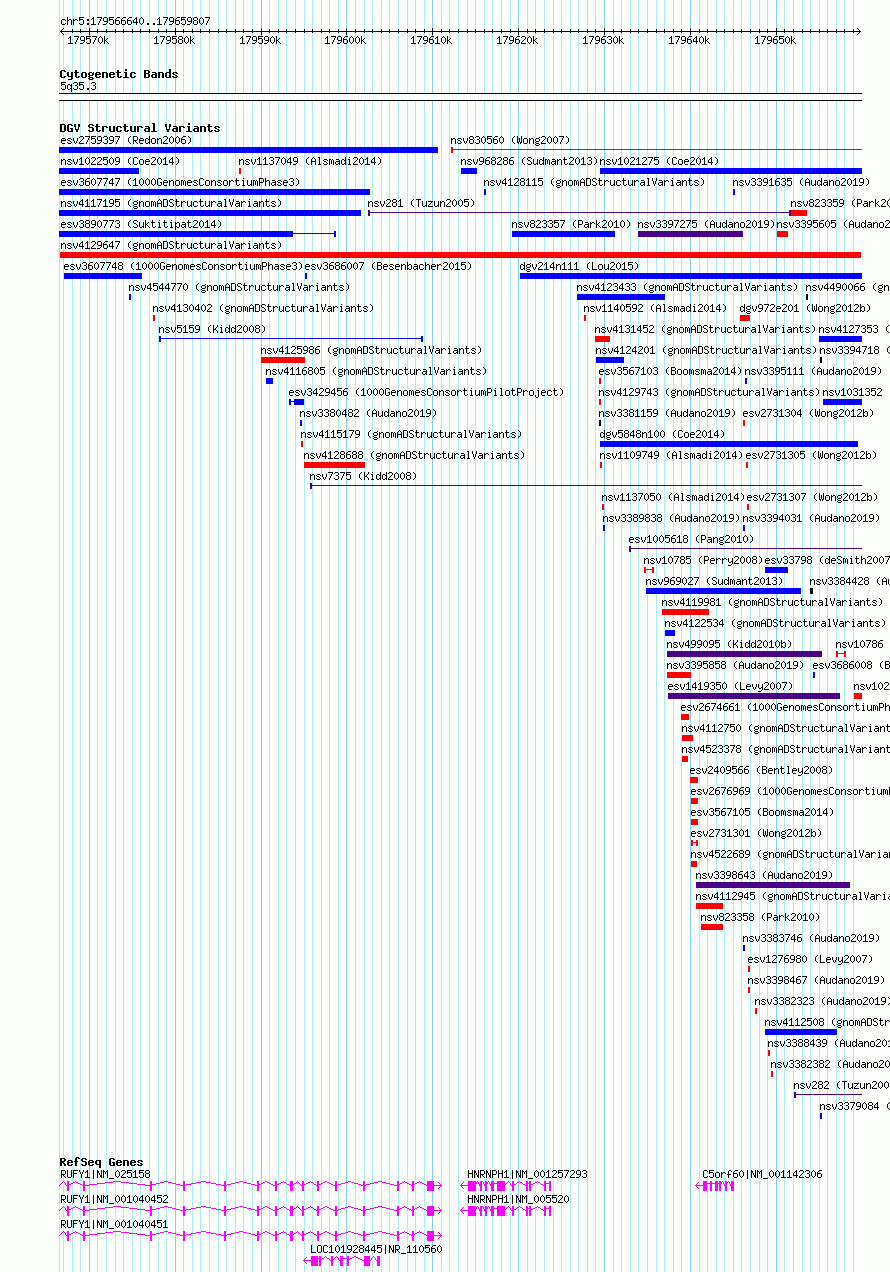Select nsv3383746 (Audano2019) label
The width and height of the screenshot is (890, 1272).
click(x=811, y=938)
